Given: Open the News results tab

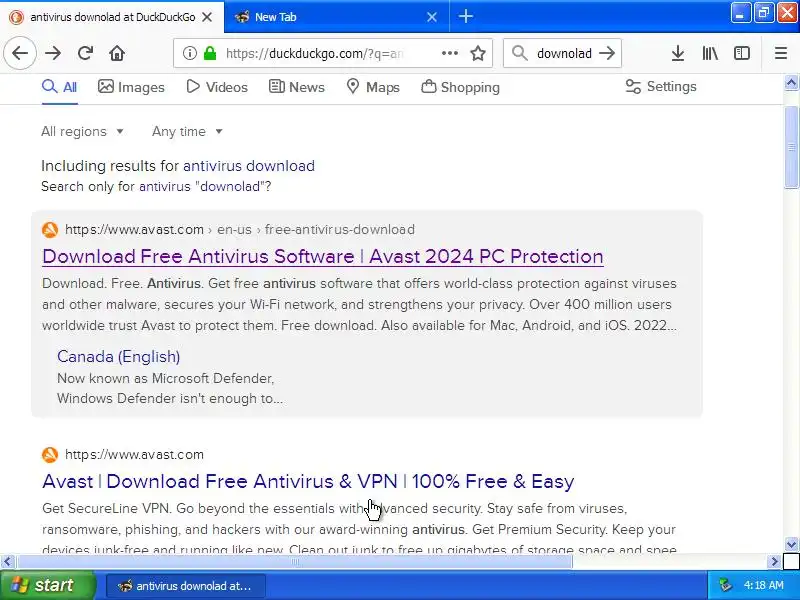Looking at the screenshot, I should click(x=296, y=87).
